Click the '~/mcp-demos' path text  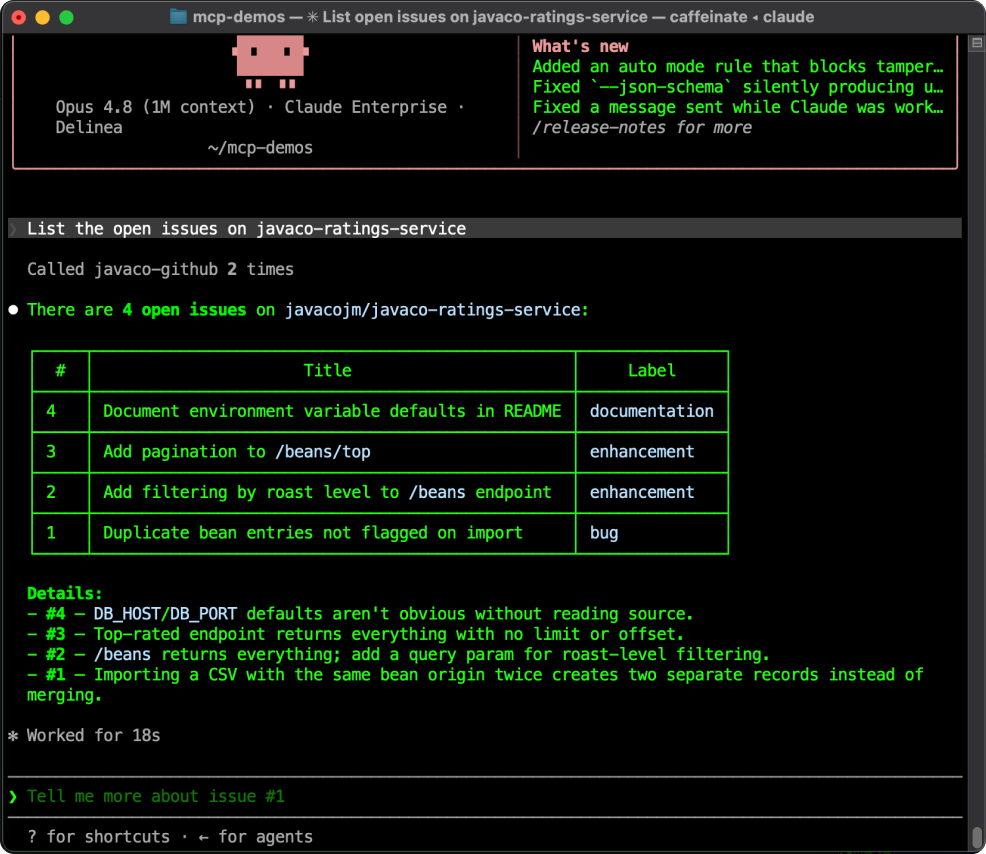[260, 148]
